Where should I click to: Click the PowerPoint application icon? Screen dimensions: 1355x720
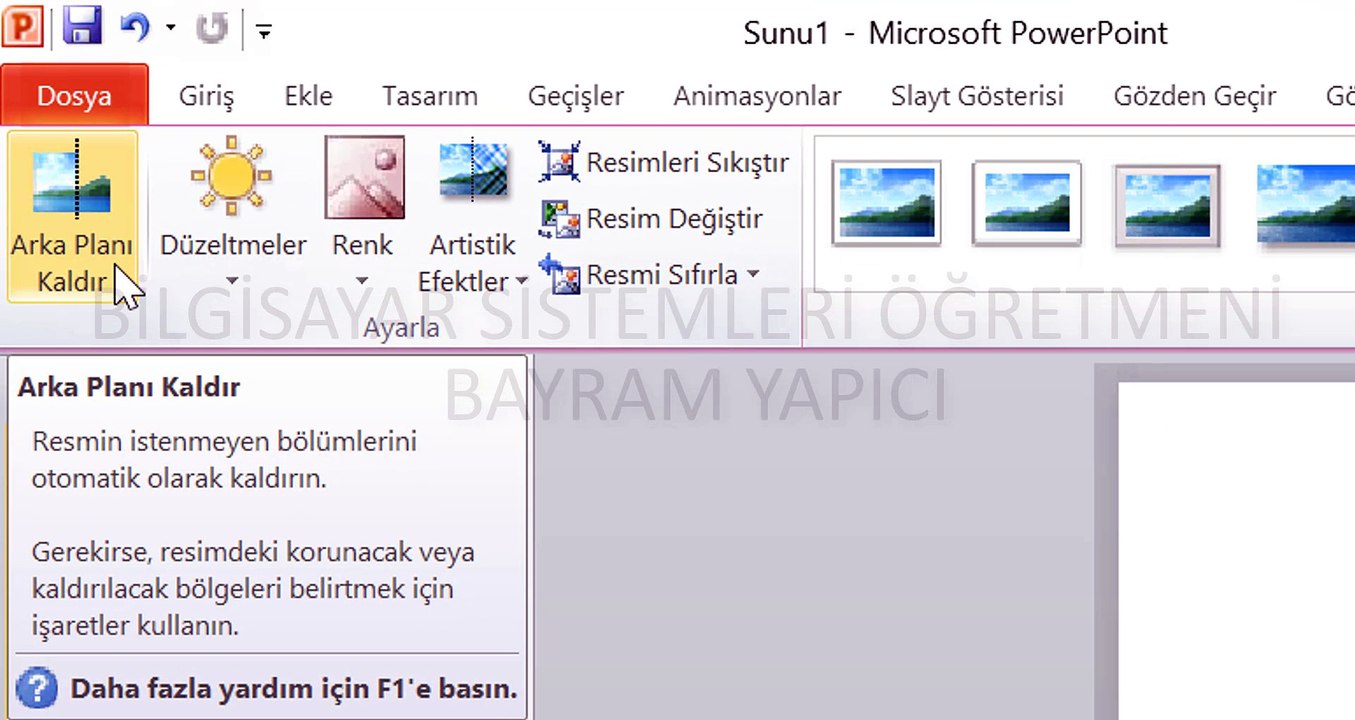coord(21,28)
